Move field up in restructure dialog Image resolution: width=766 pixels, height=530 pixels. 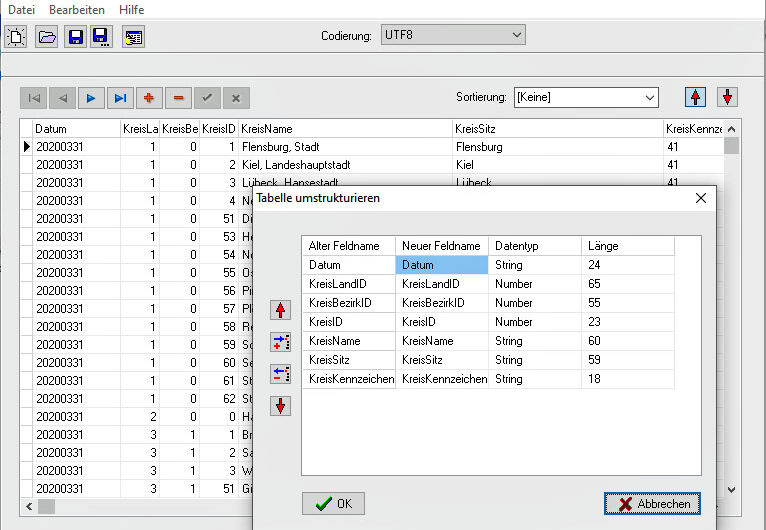coord(281,310)
